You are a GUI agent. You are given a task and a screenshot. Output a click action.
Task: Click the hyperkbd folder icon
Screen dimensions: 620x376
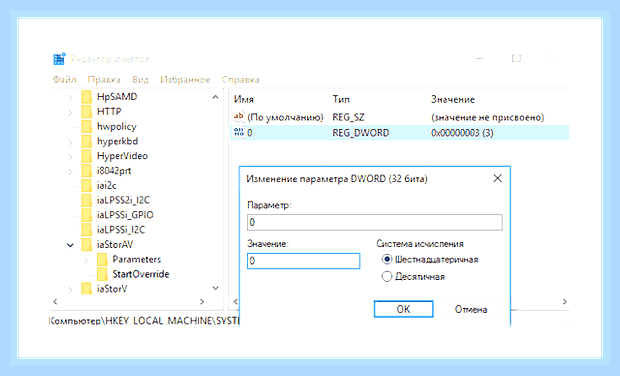point(87,141)
